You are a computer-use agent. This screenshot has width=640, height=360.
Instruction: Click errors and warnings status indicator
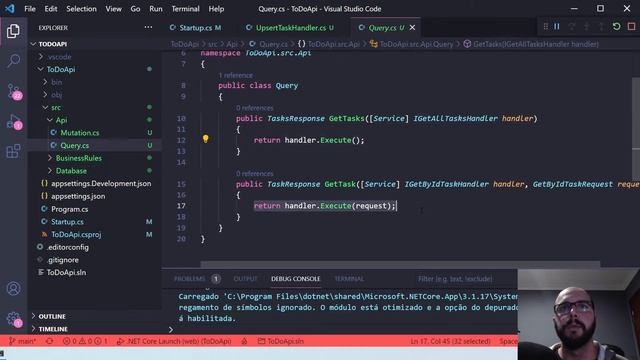point(85,341)
